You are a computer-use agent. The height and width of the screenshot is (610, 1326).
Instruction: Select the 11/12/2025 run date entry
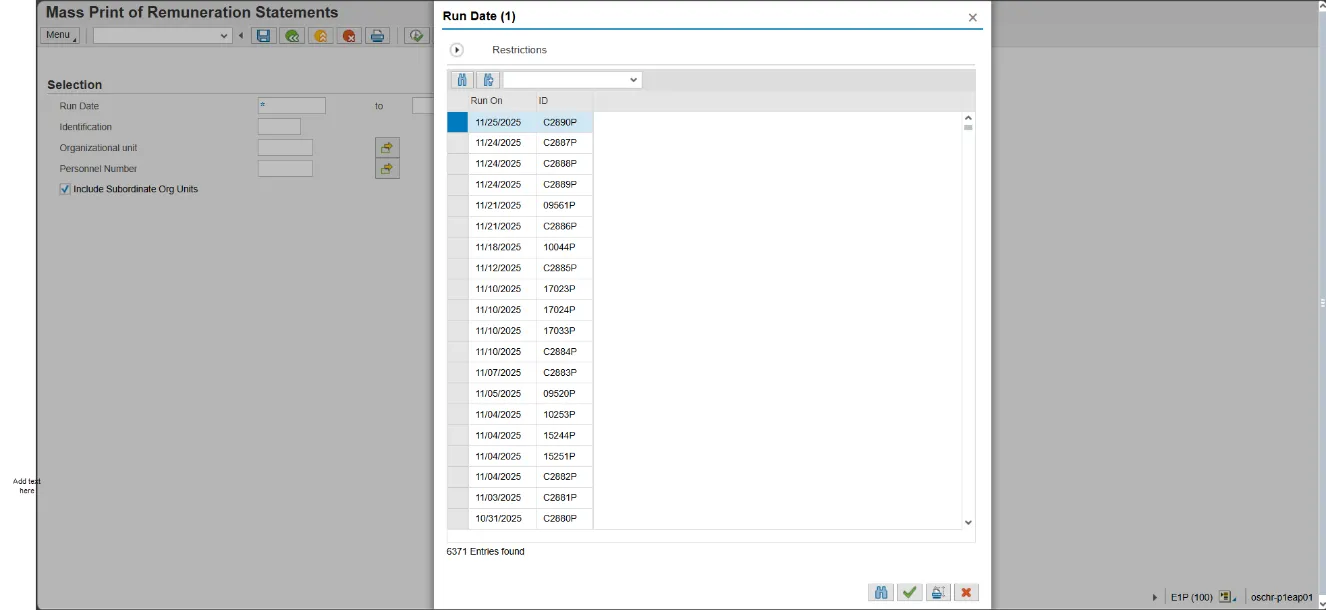(x=498, y=268)
